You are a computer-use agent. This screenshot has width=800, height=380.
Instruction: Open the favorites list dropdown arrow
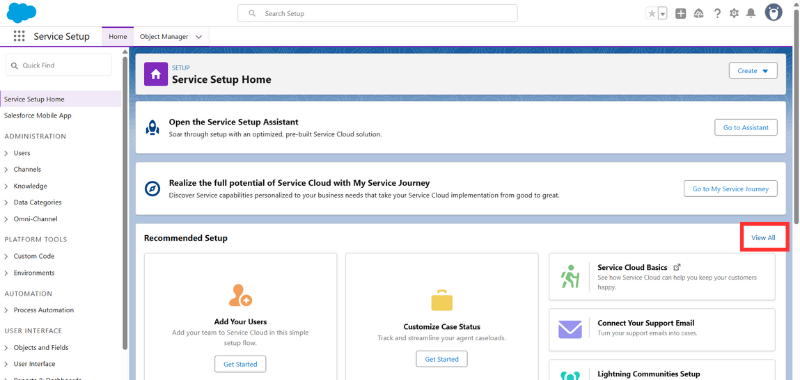tap(663, 14)
